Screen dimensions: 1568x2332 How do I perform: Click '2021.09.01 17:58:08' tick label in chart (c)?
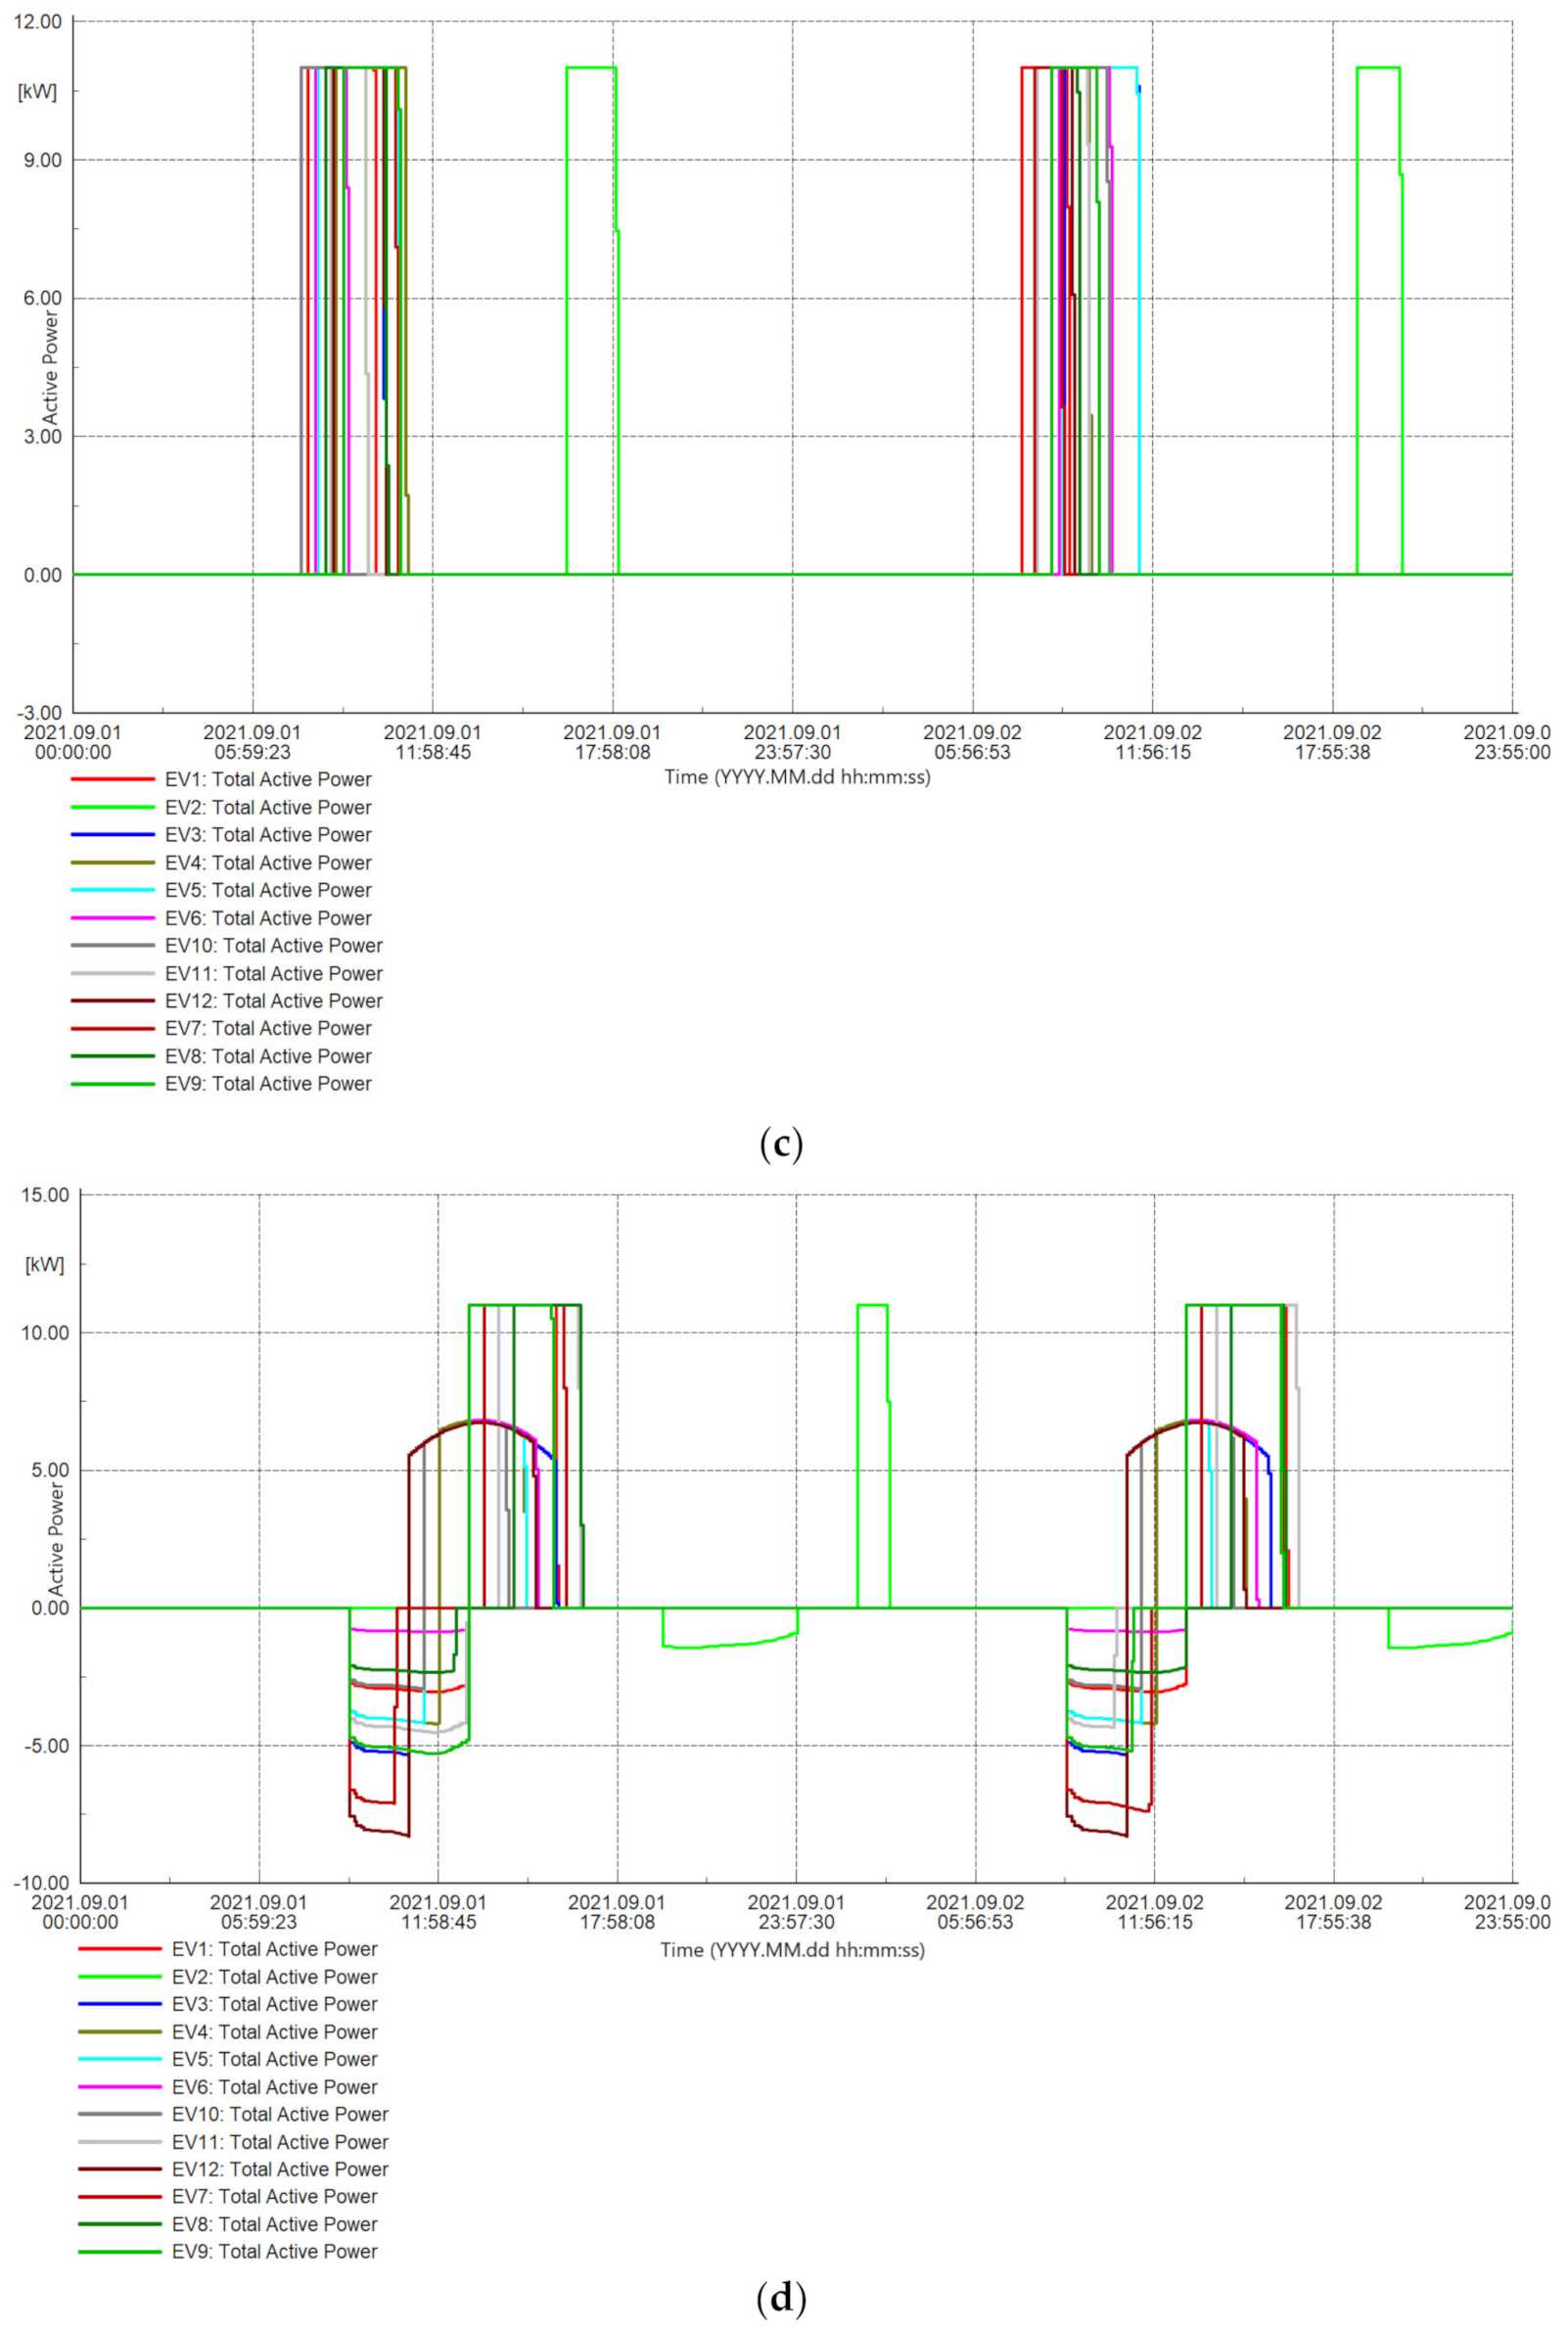pos(613,742)
